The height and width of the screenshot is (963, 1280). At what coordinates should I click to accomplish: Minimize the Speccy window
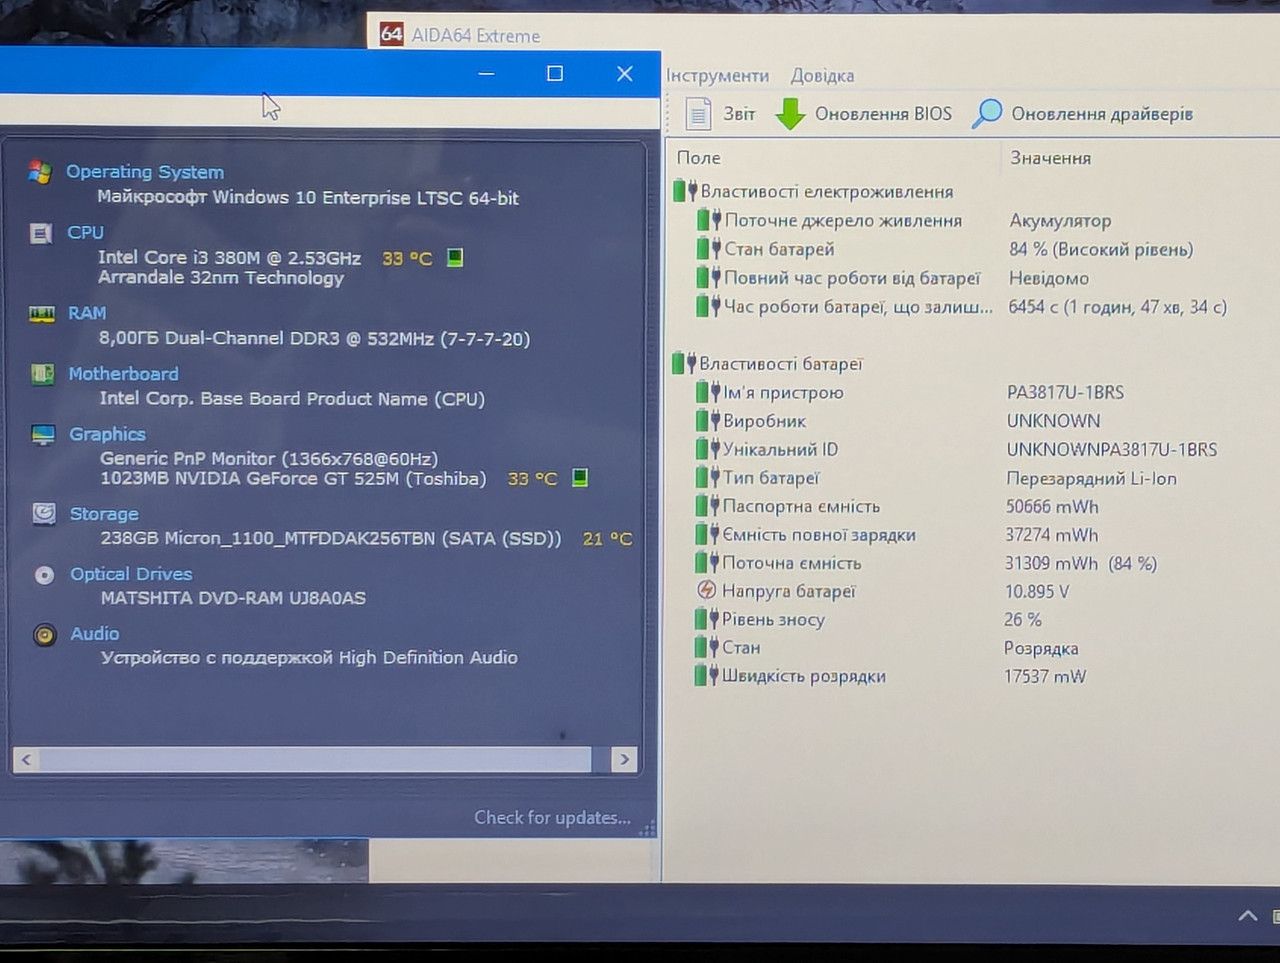pos(487,74)
